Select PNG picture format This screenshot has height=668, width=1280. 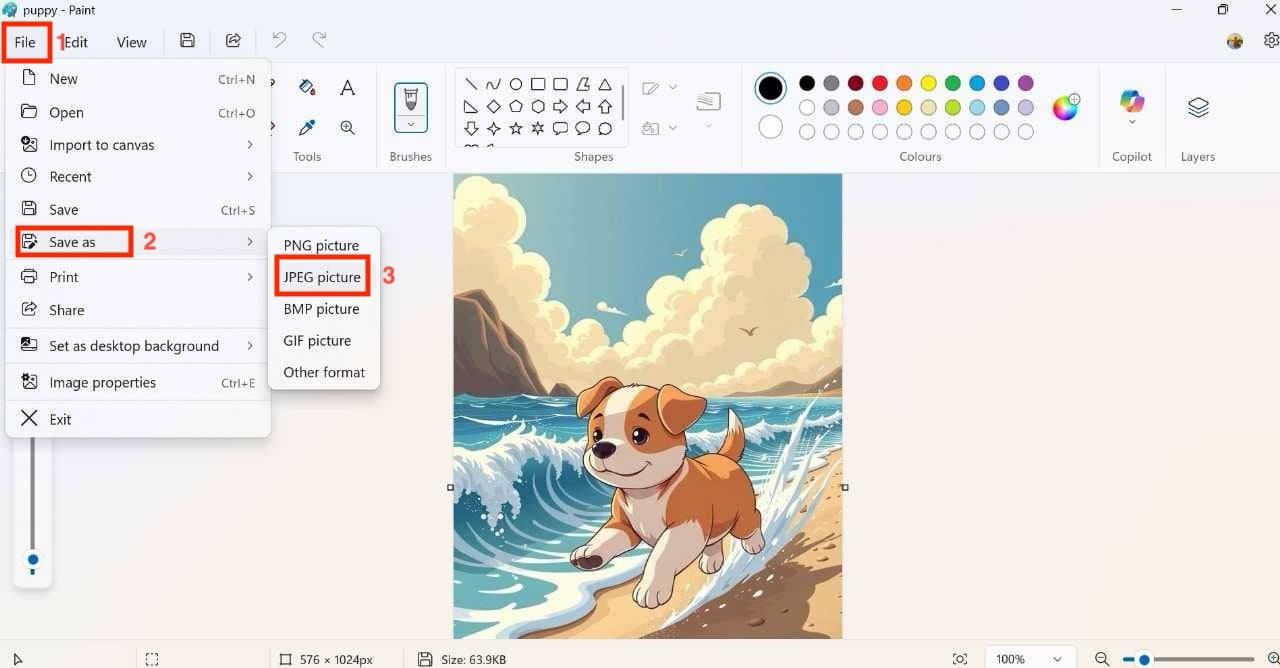[x=322, y=245]
